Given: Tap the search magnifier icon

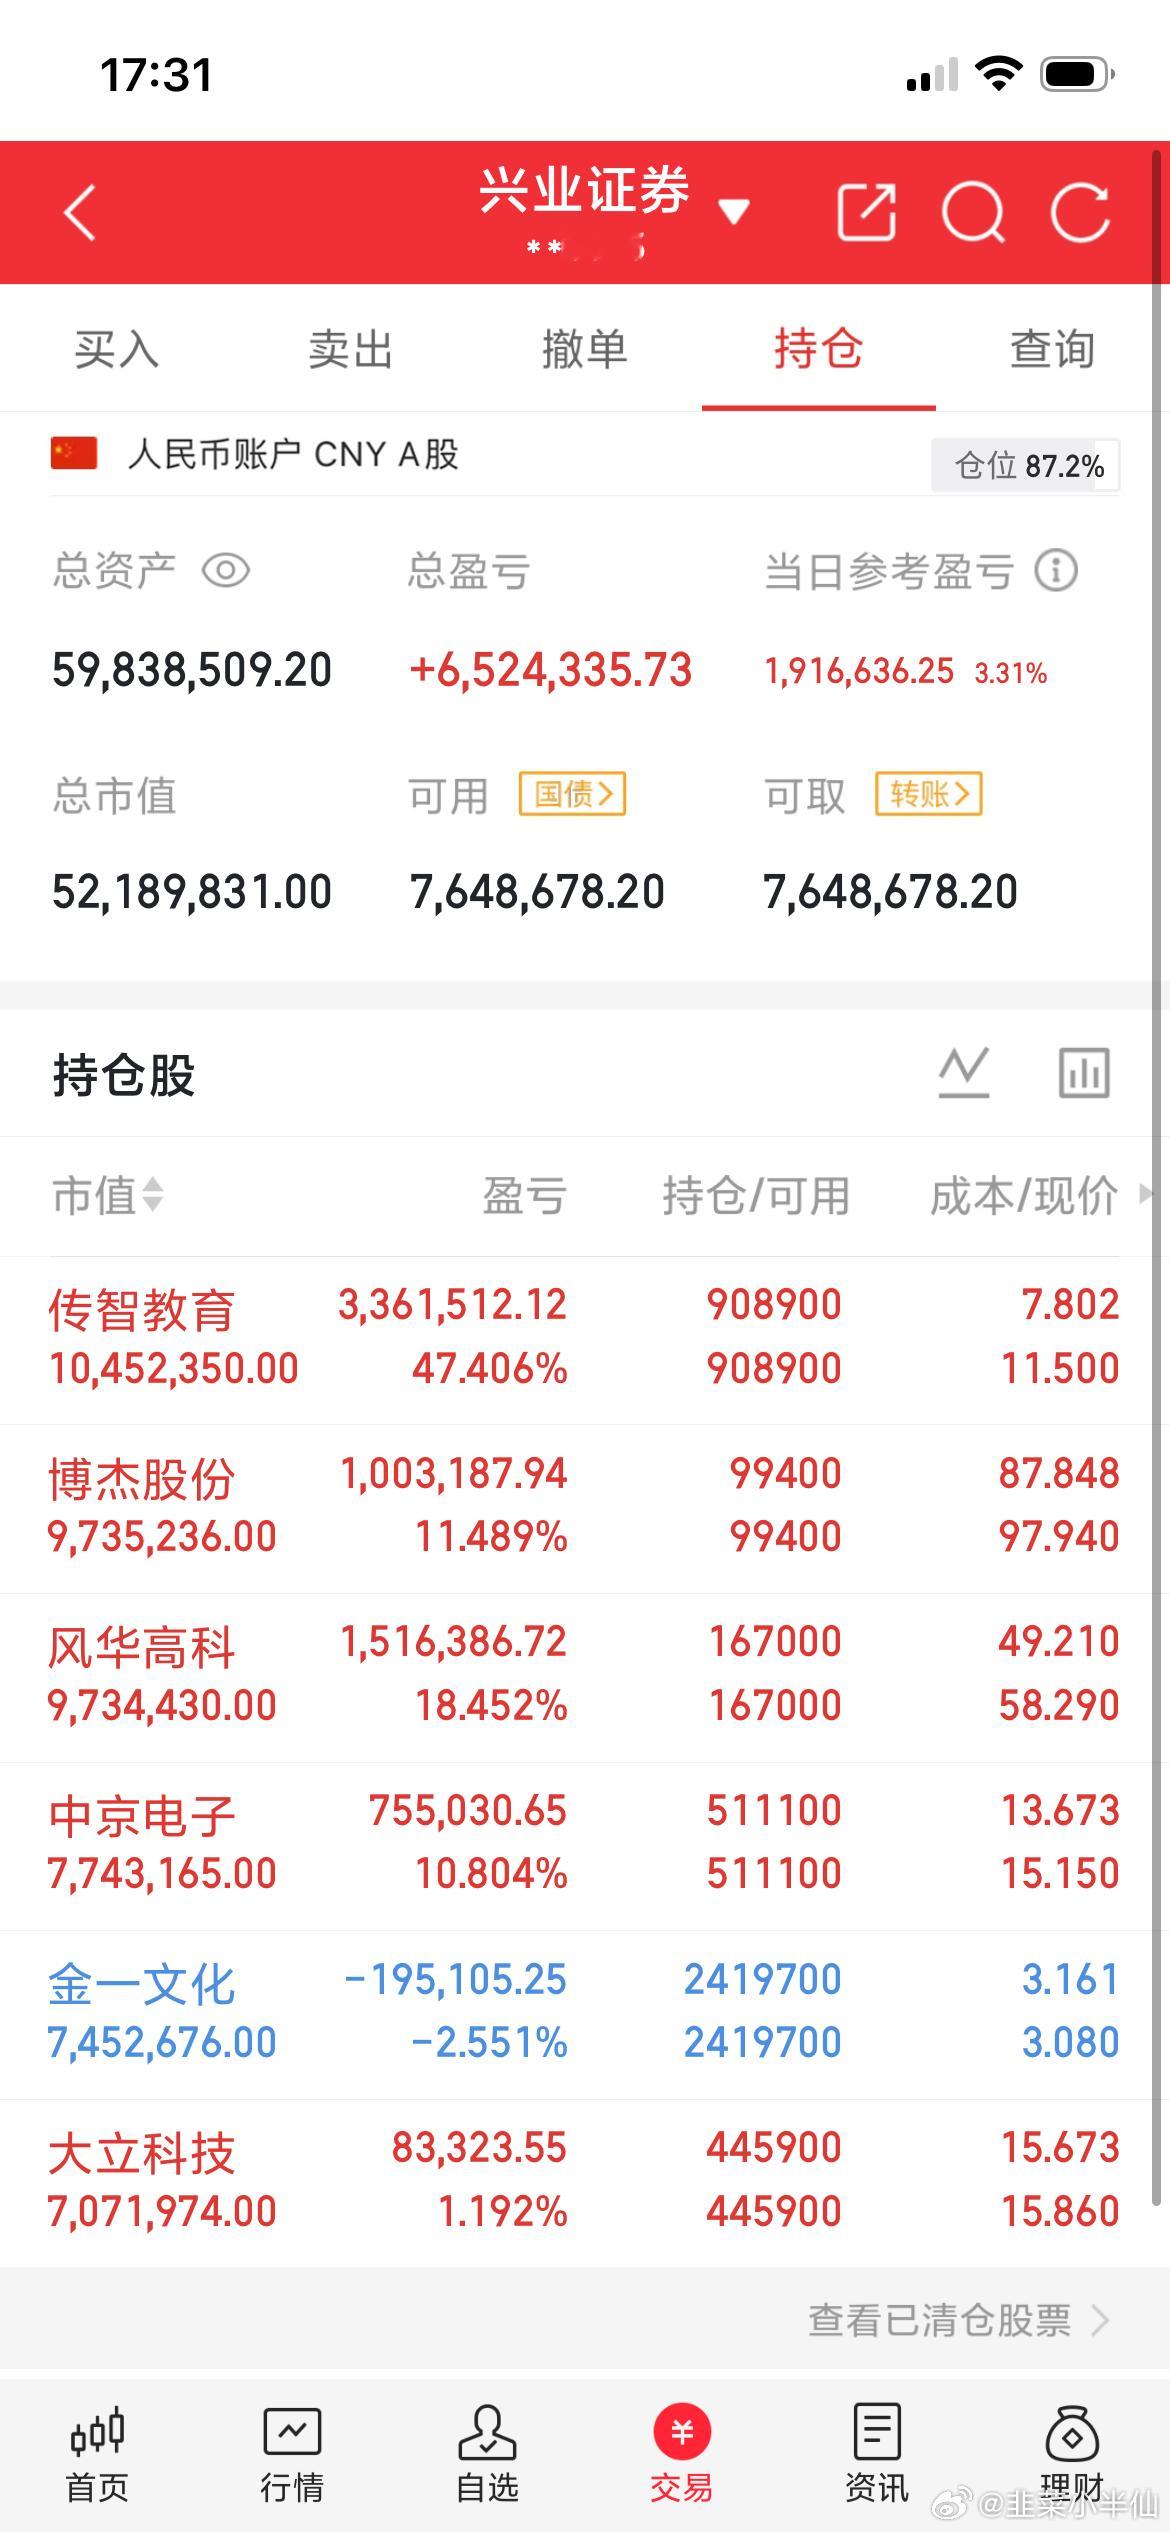Looking at the screenshot, I should 973,212.
